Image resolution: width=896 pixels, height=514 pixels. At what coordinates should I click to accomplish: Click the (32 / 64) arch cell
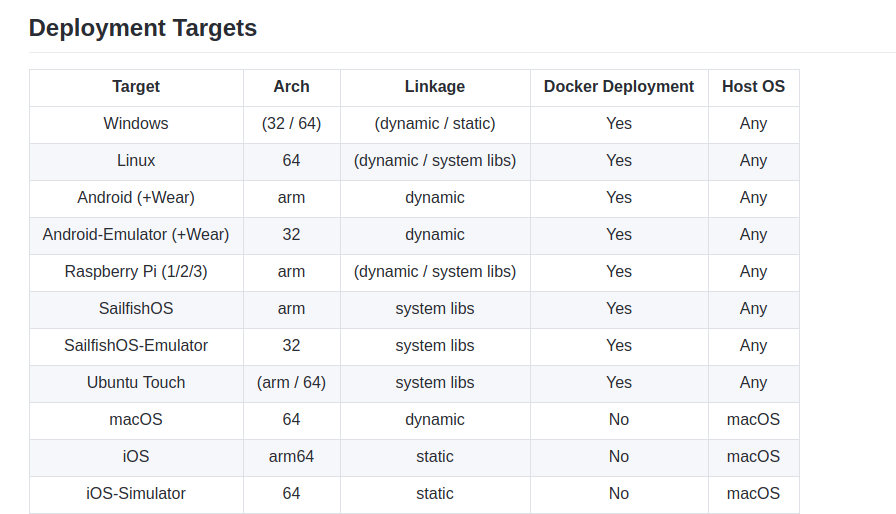pyautogui.click(x=291, y=124)
